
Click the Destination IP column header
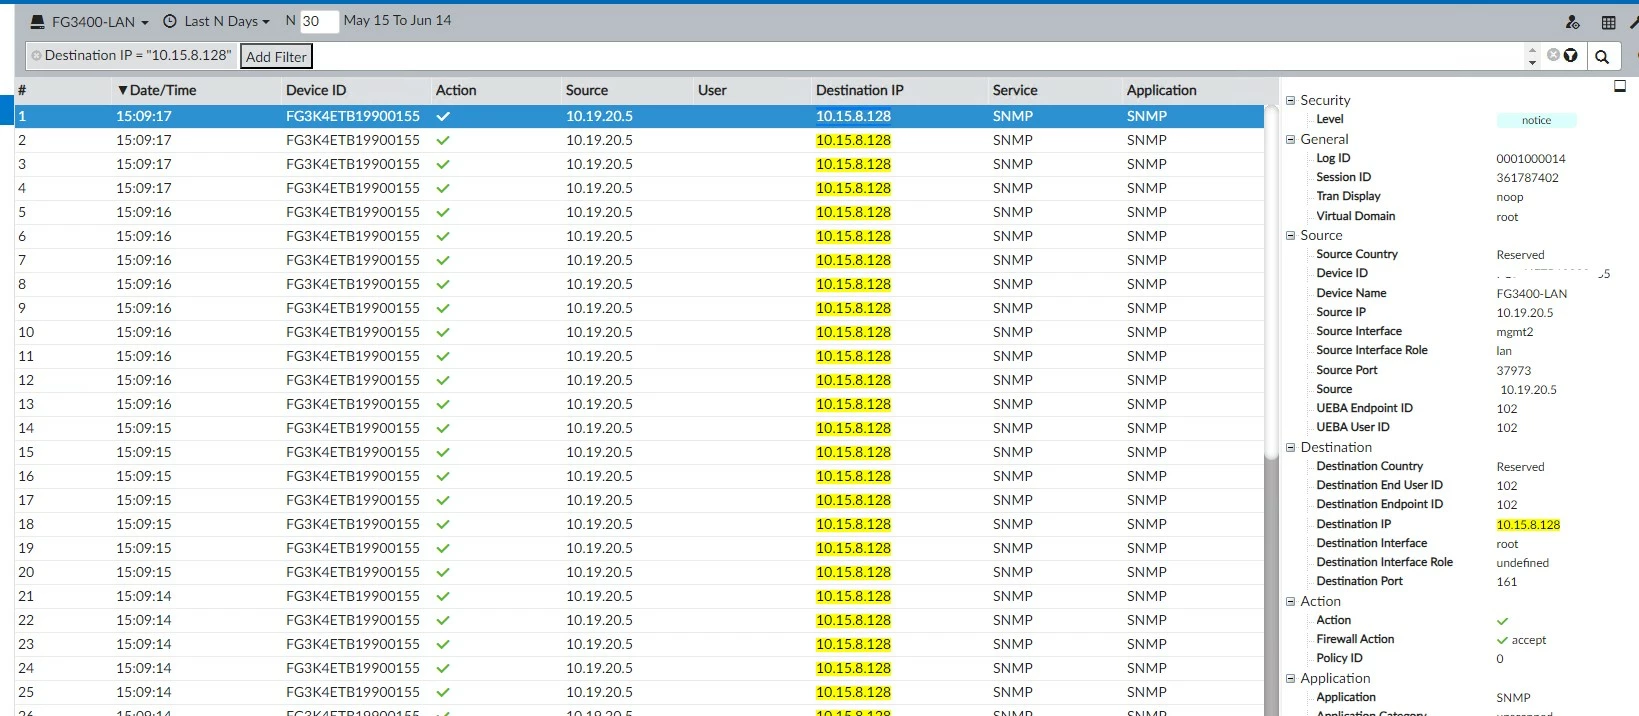pyautogui.click(x=859, y=90)
